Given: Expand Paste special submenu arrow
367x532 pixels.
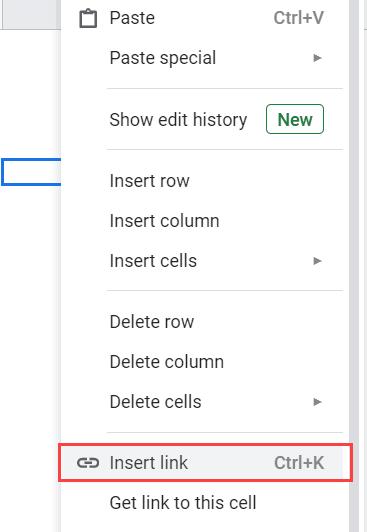Looking at the screenshot, I should 317,58.
